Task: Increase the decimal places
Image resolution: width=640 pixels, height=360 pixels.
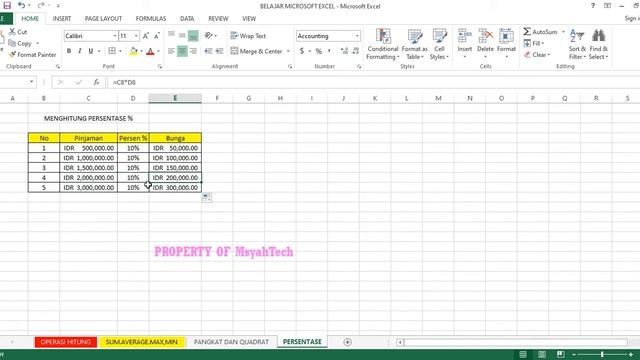Action: (x=344, y=51)
